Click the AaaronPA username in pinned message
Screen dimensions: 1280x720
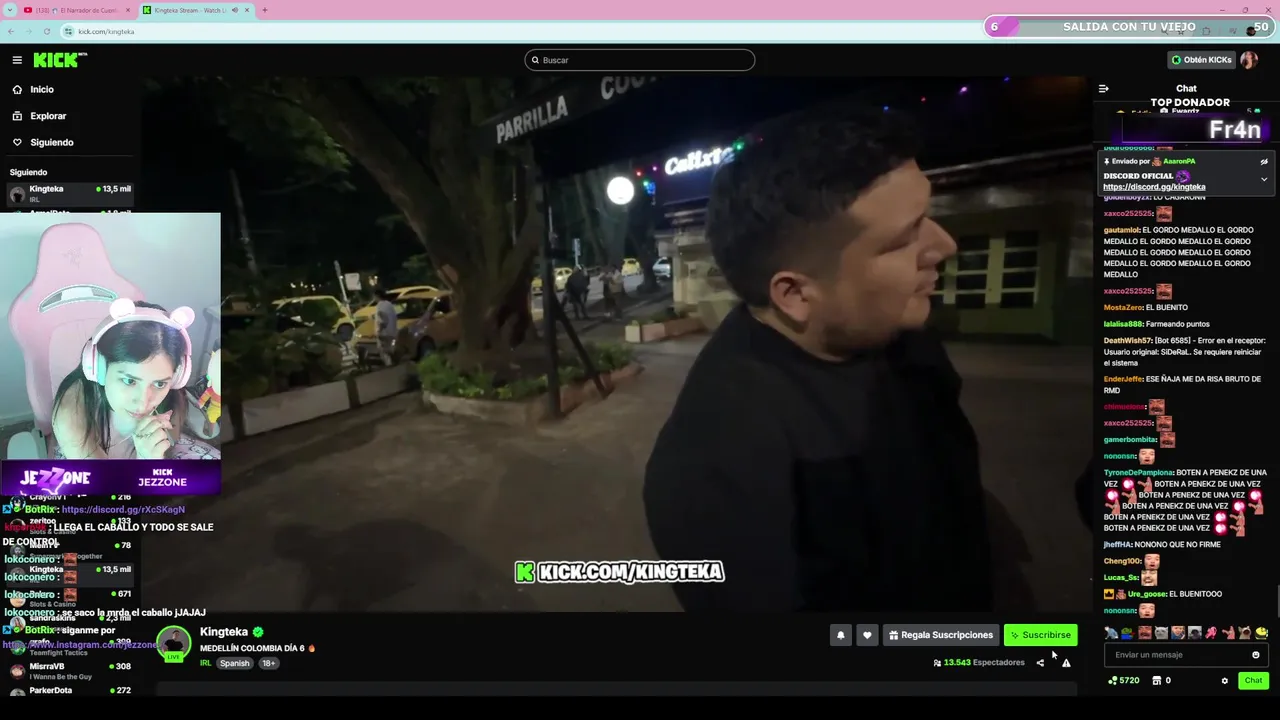pos(1179,161)
